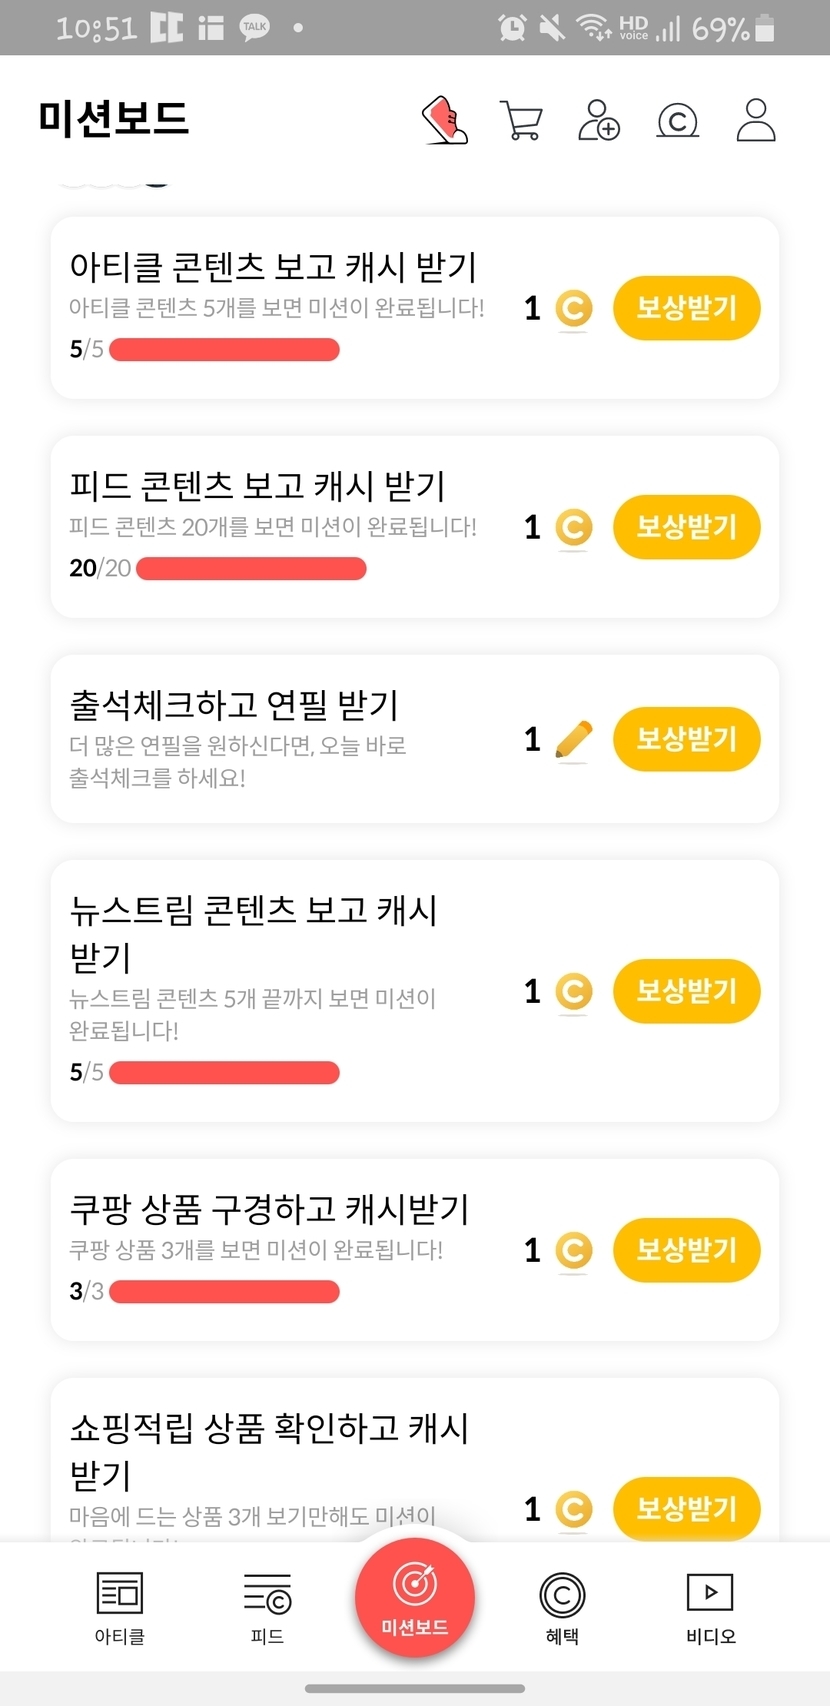Image resolution: width=830 pixels, height=1706 pixels.
Task: Open the cash coin icon in header
Action: pyautogui.click(x=677, y=121)
